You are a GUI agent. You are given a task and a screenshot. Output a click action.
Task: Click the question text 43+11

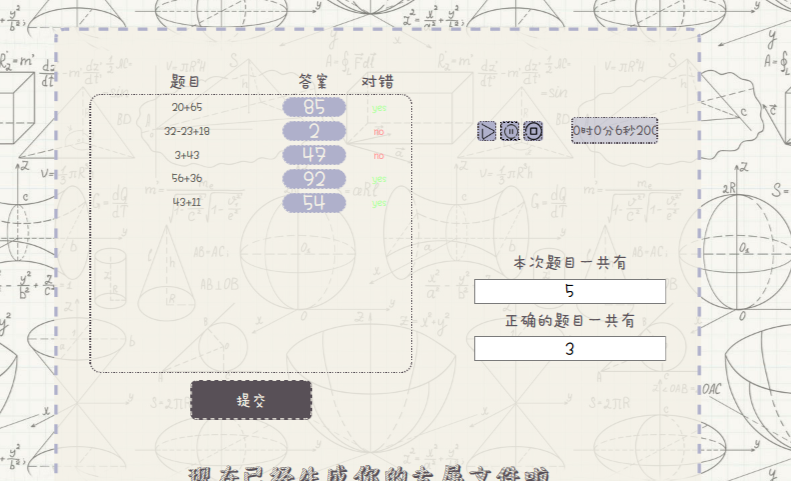click(187, 202)
